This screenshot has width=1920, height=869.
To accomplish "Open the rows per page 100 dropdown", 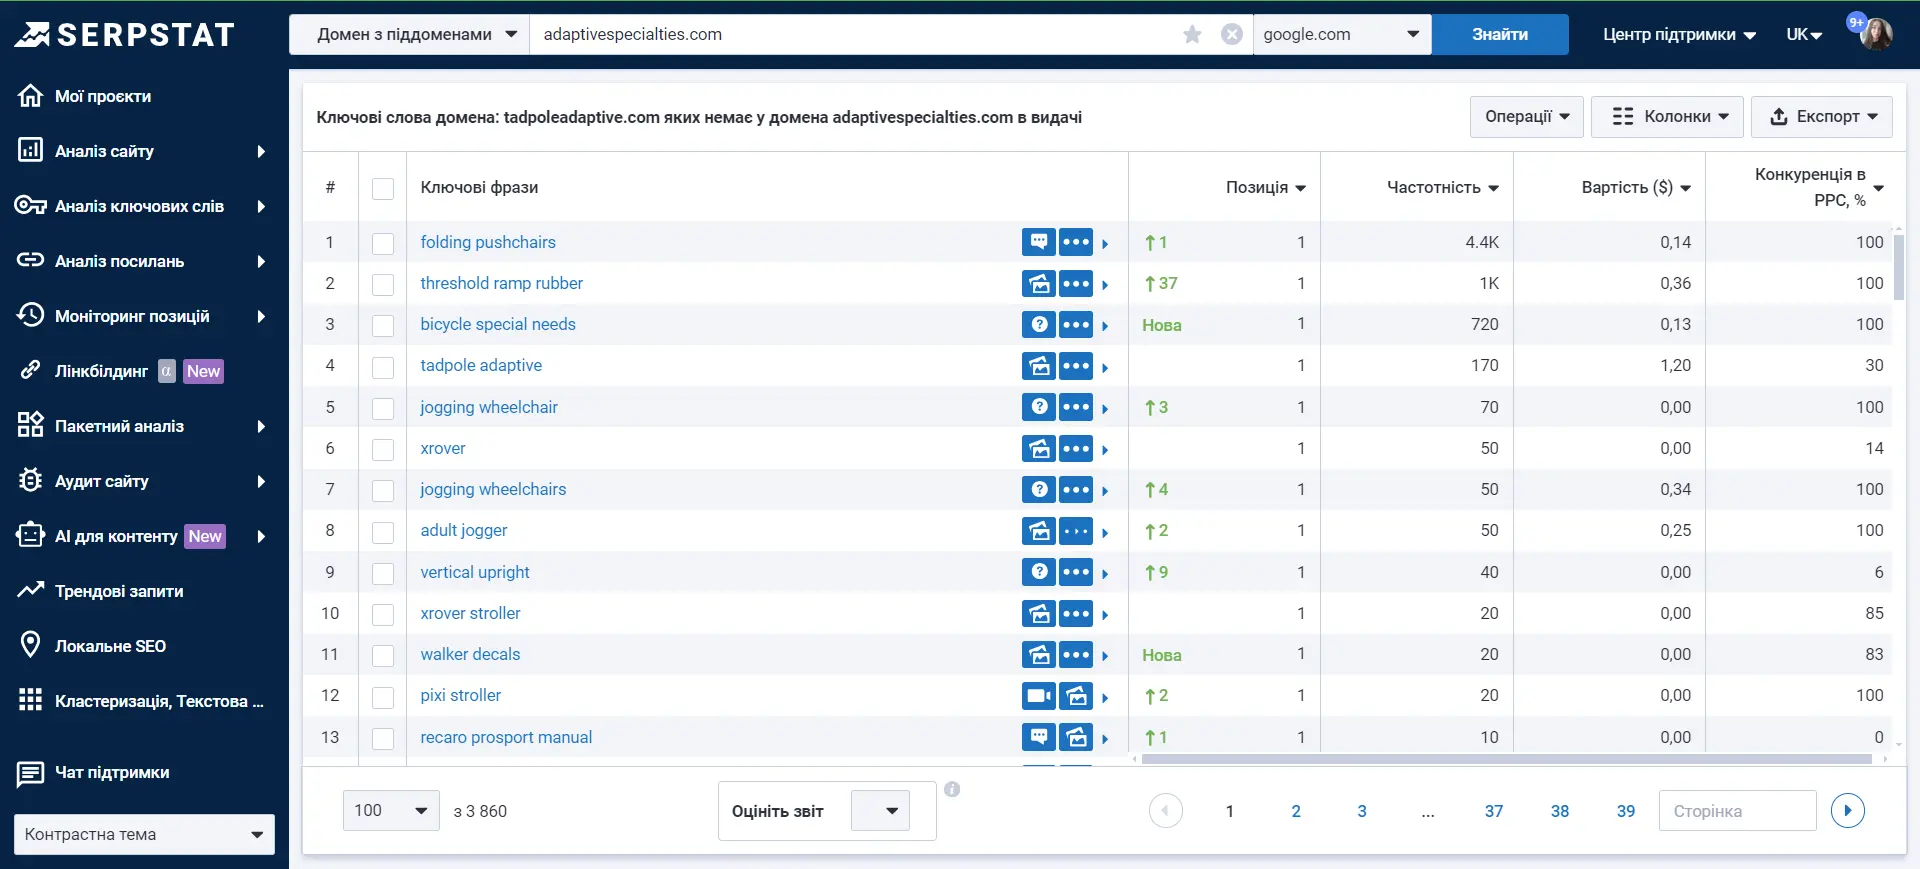I will (x=391, y=811).
